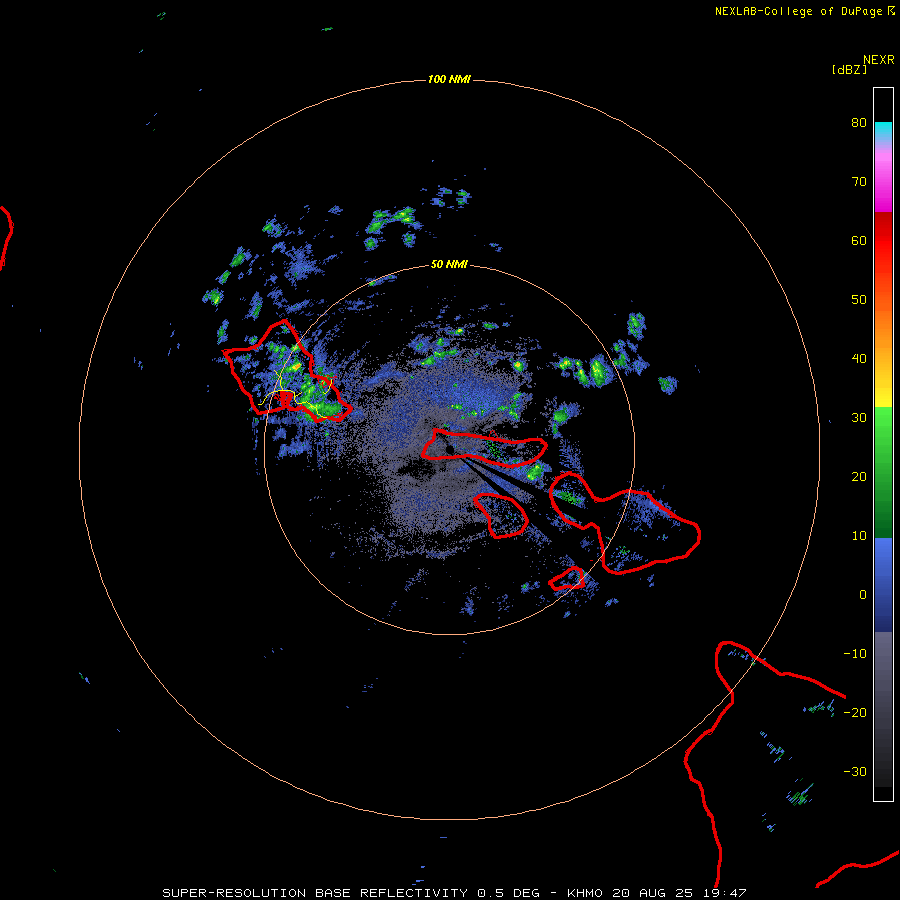This screenshot has width=900, height=900.
Task: Click the 0 value on the dBZ scale
Action: (x=863, y=595)
